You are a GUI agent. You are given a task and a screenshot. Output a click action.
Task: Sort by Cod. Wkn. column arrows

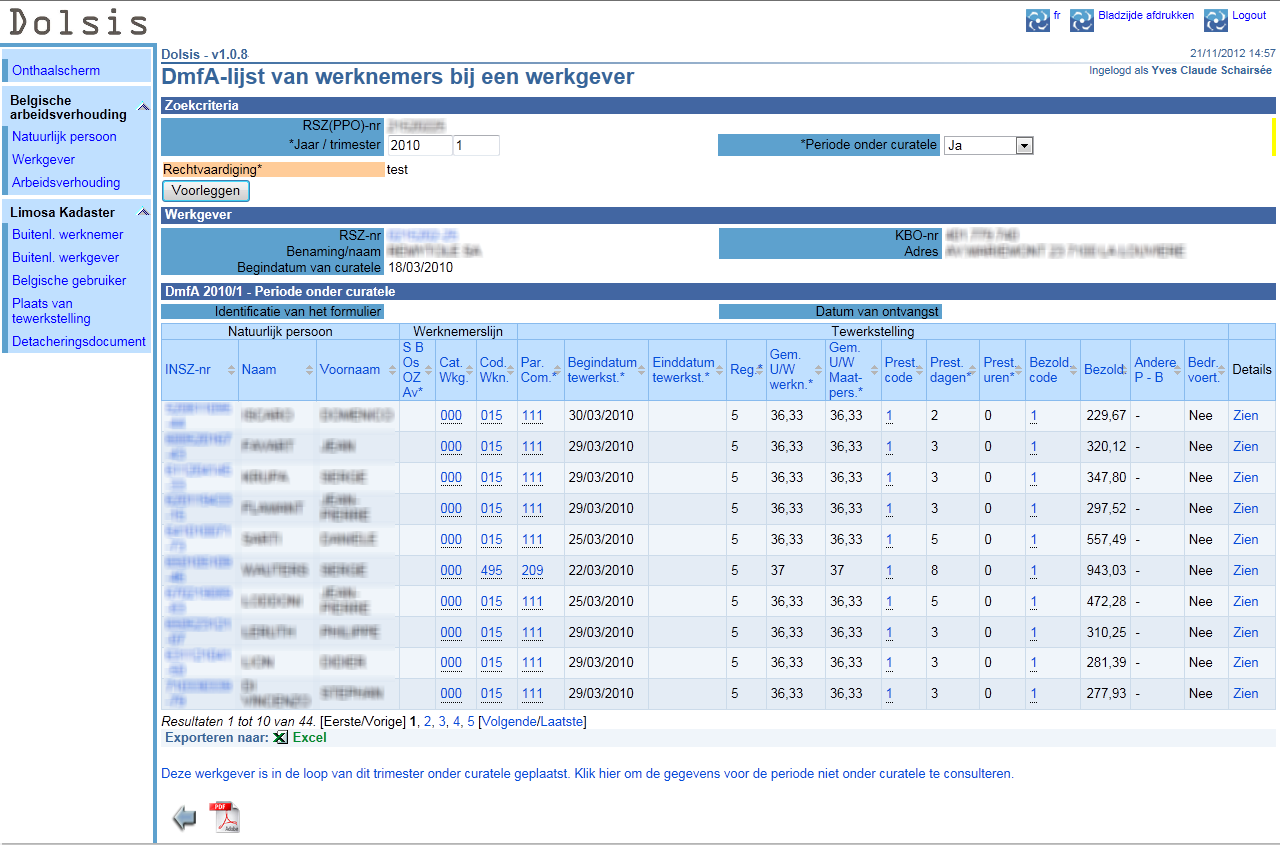coord(511,370)
